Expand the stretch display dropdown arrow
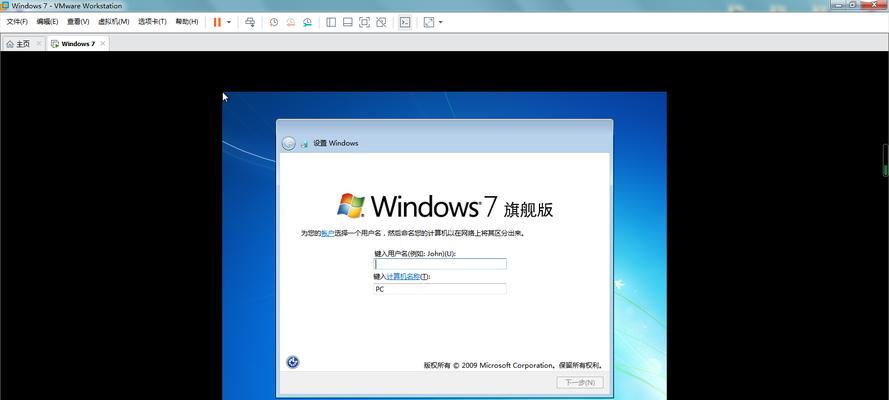The image size is (889, 400). (441, 22)
